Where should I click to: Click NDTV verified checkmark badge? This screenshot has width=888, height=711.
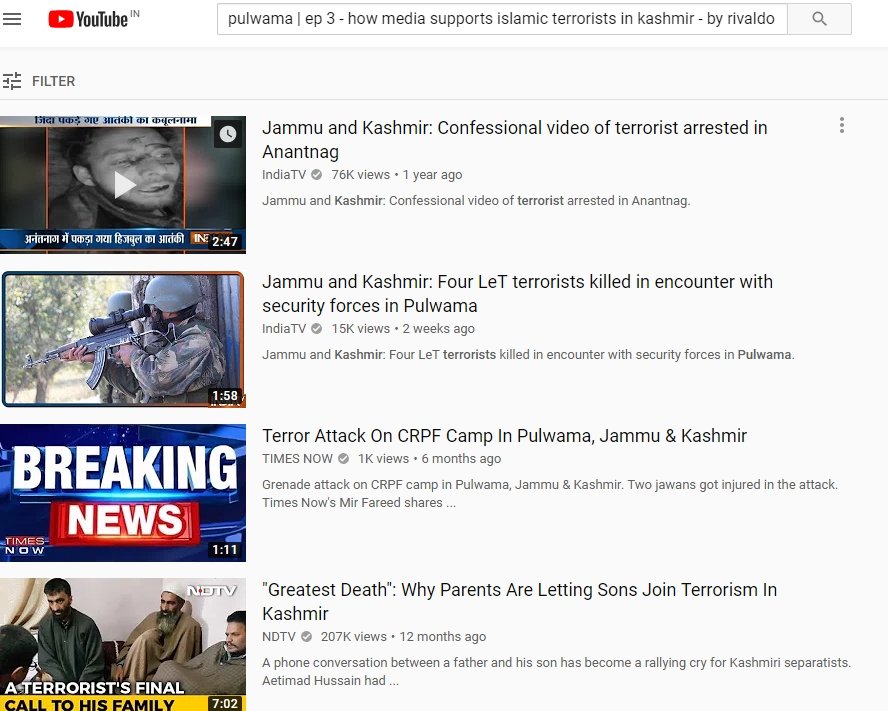(306, 637)
